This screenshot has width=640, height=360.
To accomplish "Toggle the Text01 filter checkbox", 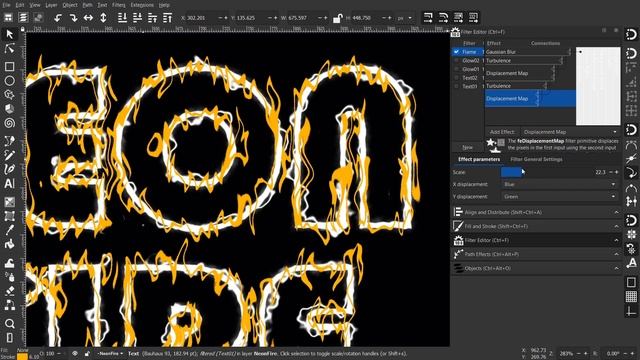I will coord(456,86).
